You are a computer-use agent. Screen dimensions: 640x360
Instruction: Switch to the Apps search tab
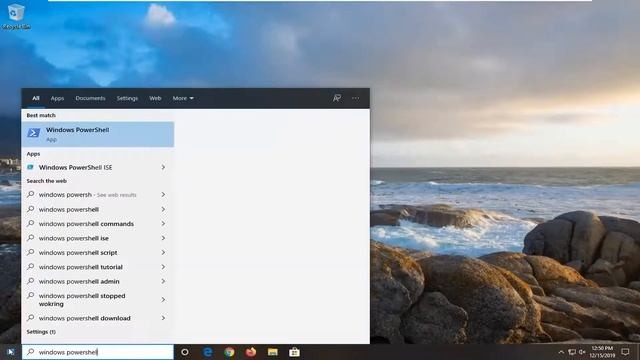tap(57, 98)
